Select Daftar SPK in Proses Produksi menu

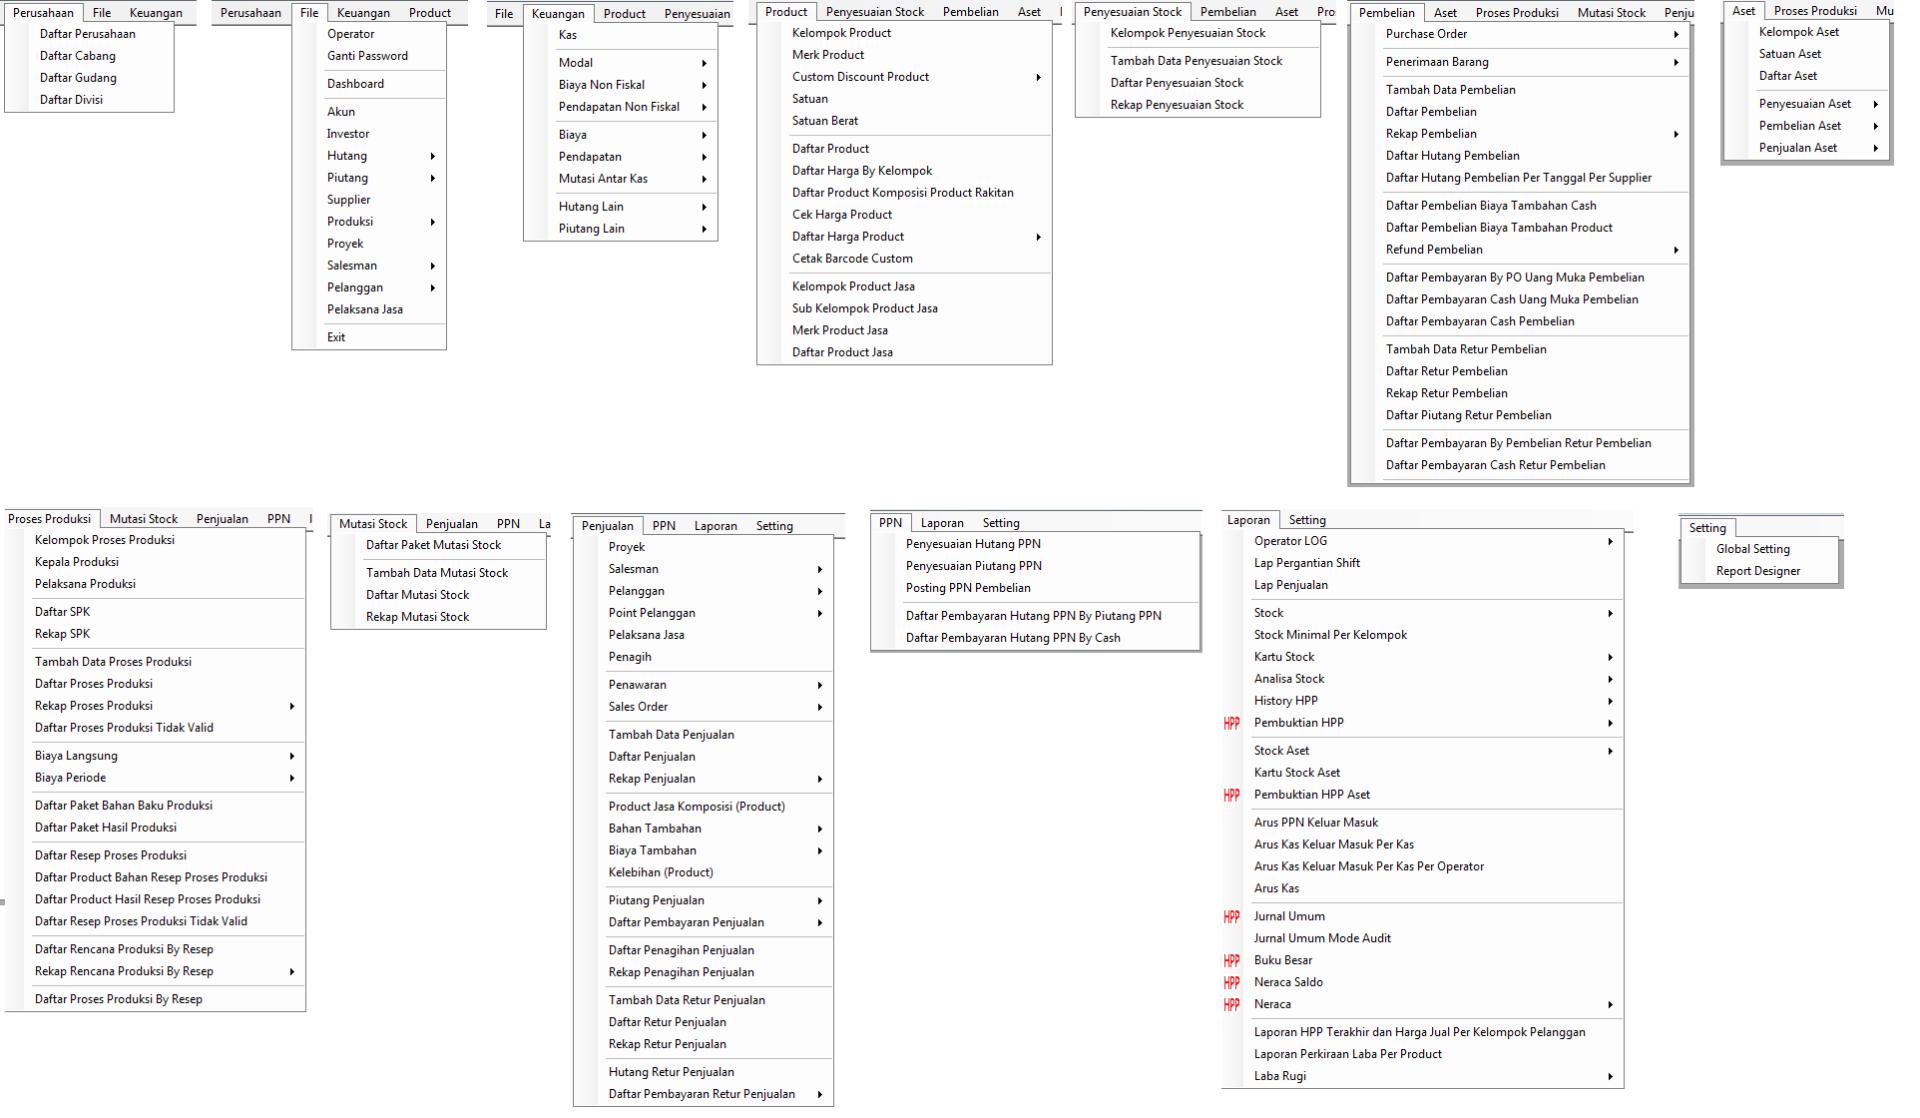click(62, 612)
